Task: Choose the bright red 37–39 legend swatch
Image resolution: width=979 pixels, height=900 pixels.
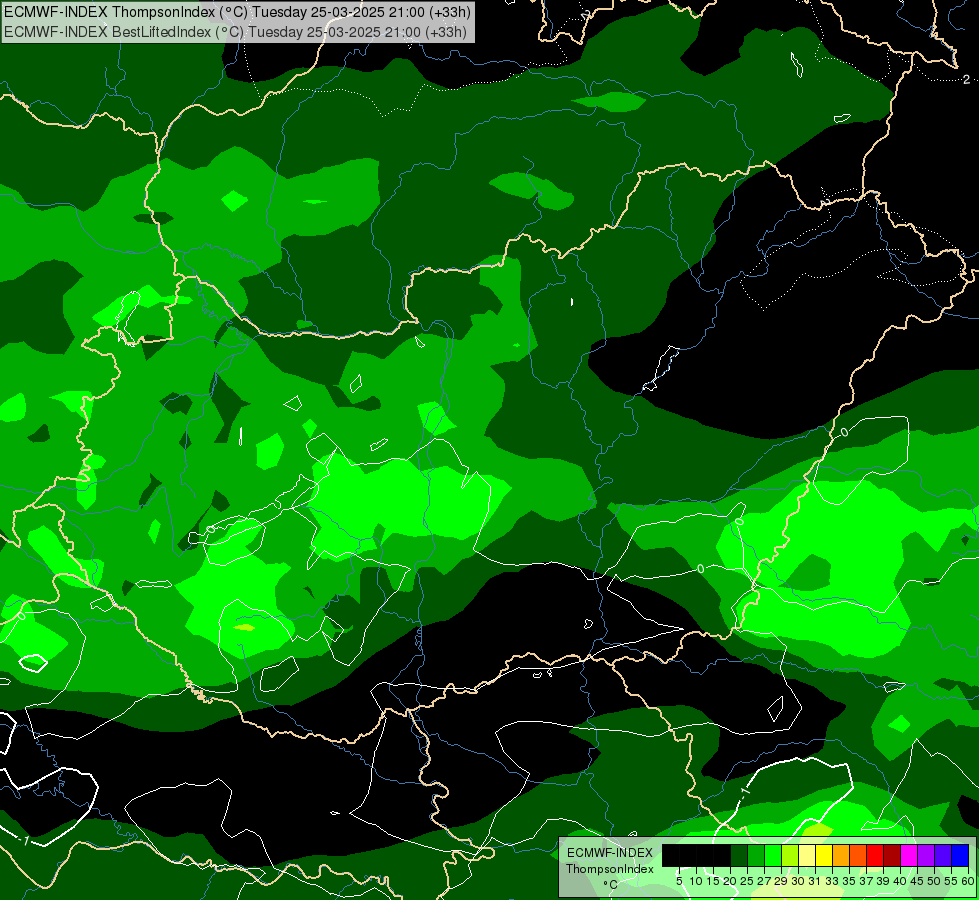Action: [x=875, y=855]
